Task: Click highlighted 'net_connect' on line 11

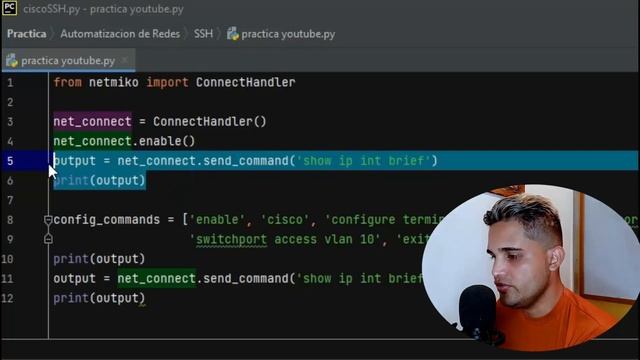Action: [x=157, y=278]
